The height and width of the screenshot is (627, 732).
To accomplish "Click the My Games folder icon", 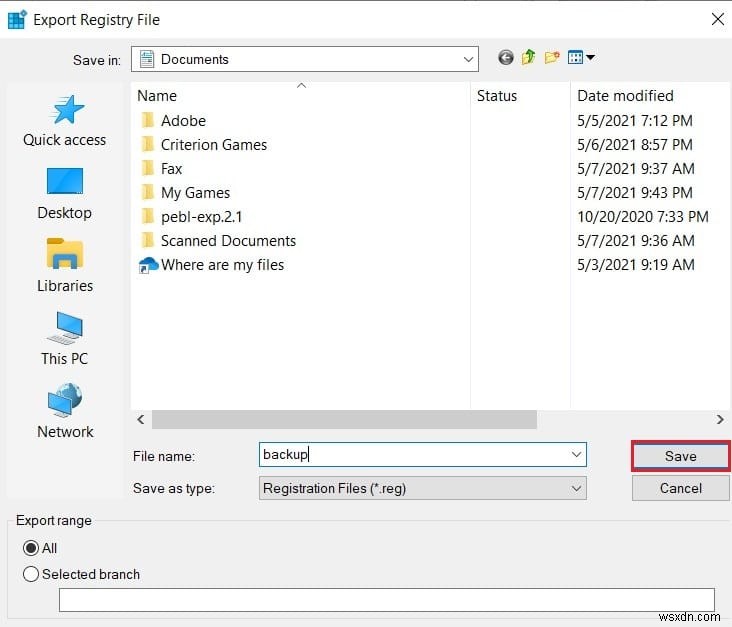I will [x=148, y=192].
